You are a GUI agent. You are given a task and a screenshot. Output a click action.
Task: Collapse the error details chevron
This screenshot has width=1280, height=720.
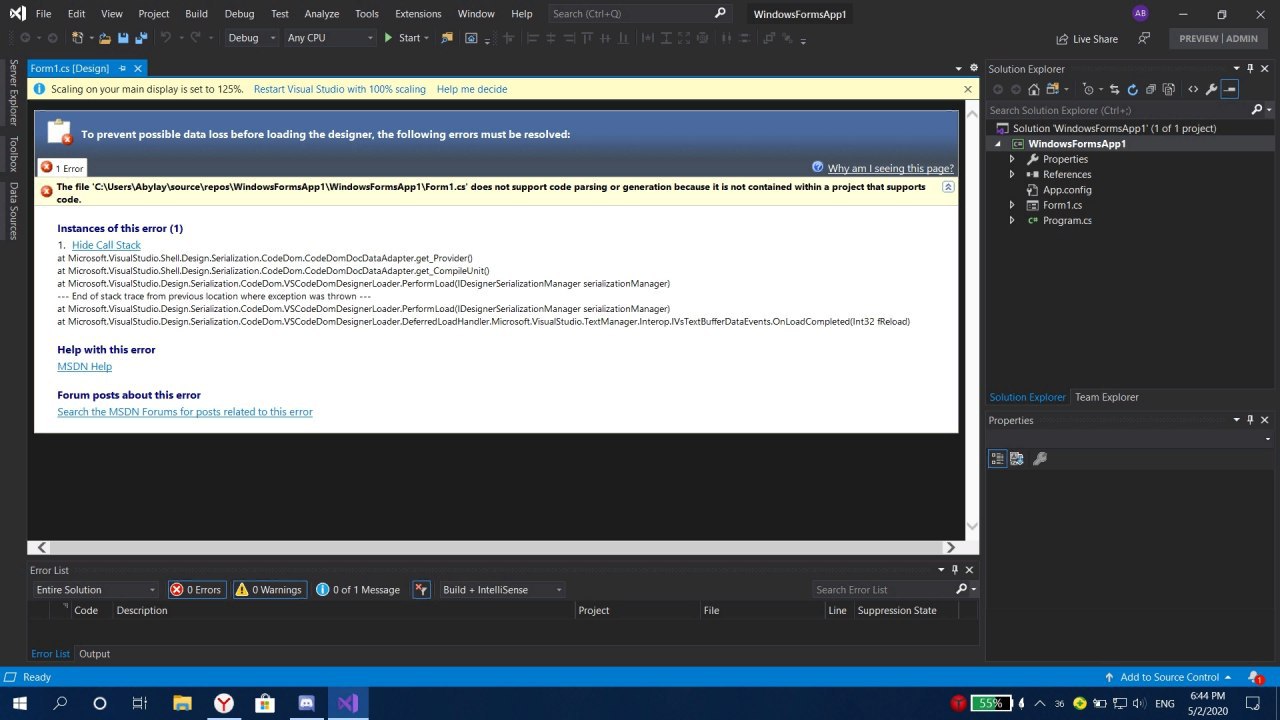pos(948,187)
